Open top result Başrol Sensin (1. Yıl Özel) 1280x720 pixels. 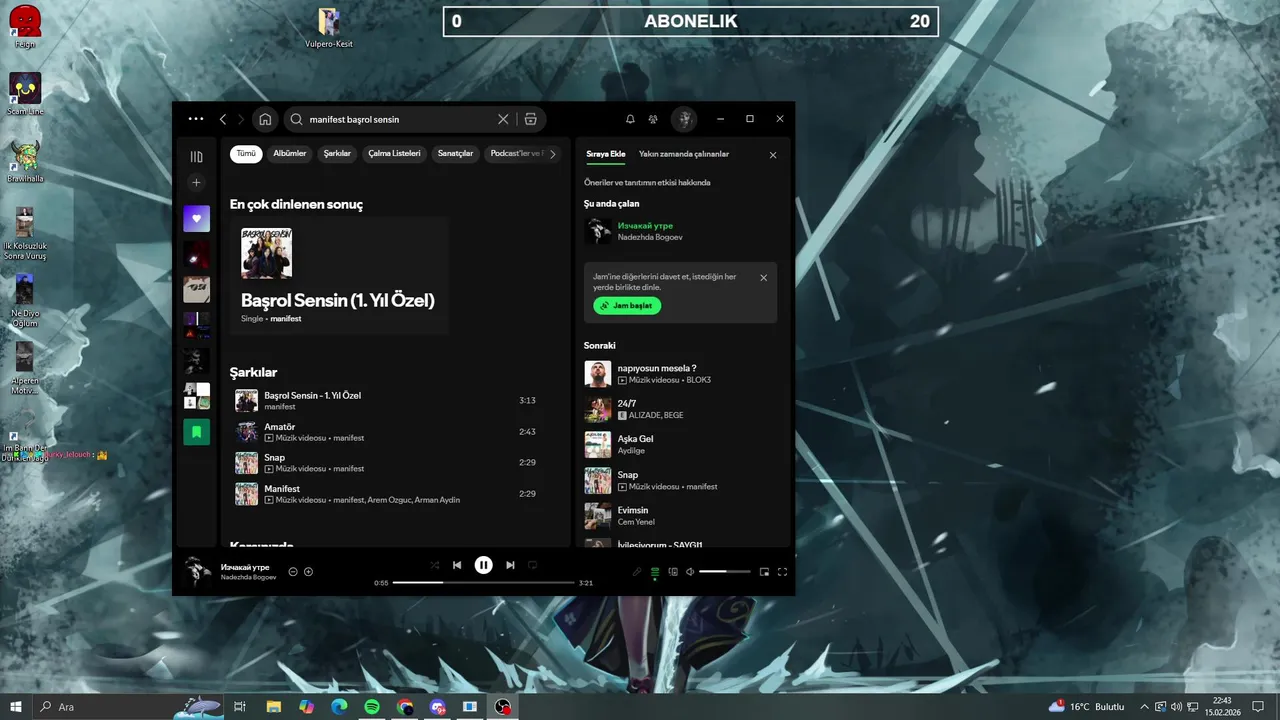tap(339, 274)
